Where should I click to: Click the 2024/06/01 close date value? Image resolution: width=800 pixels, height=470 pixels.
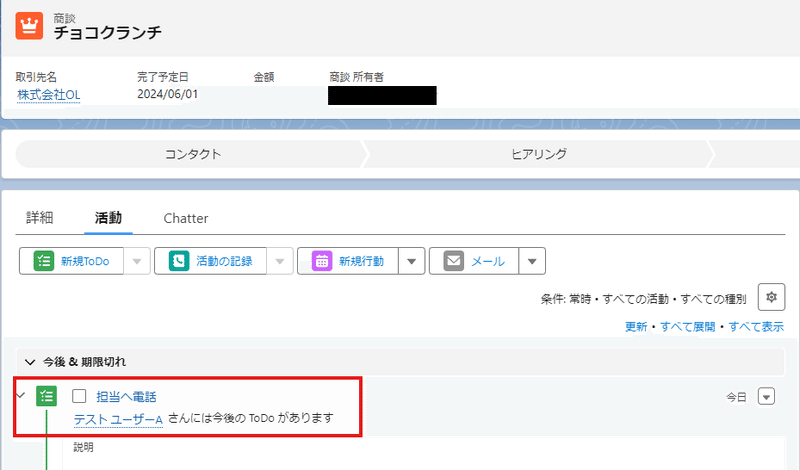click(x=167, y=94)
